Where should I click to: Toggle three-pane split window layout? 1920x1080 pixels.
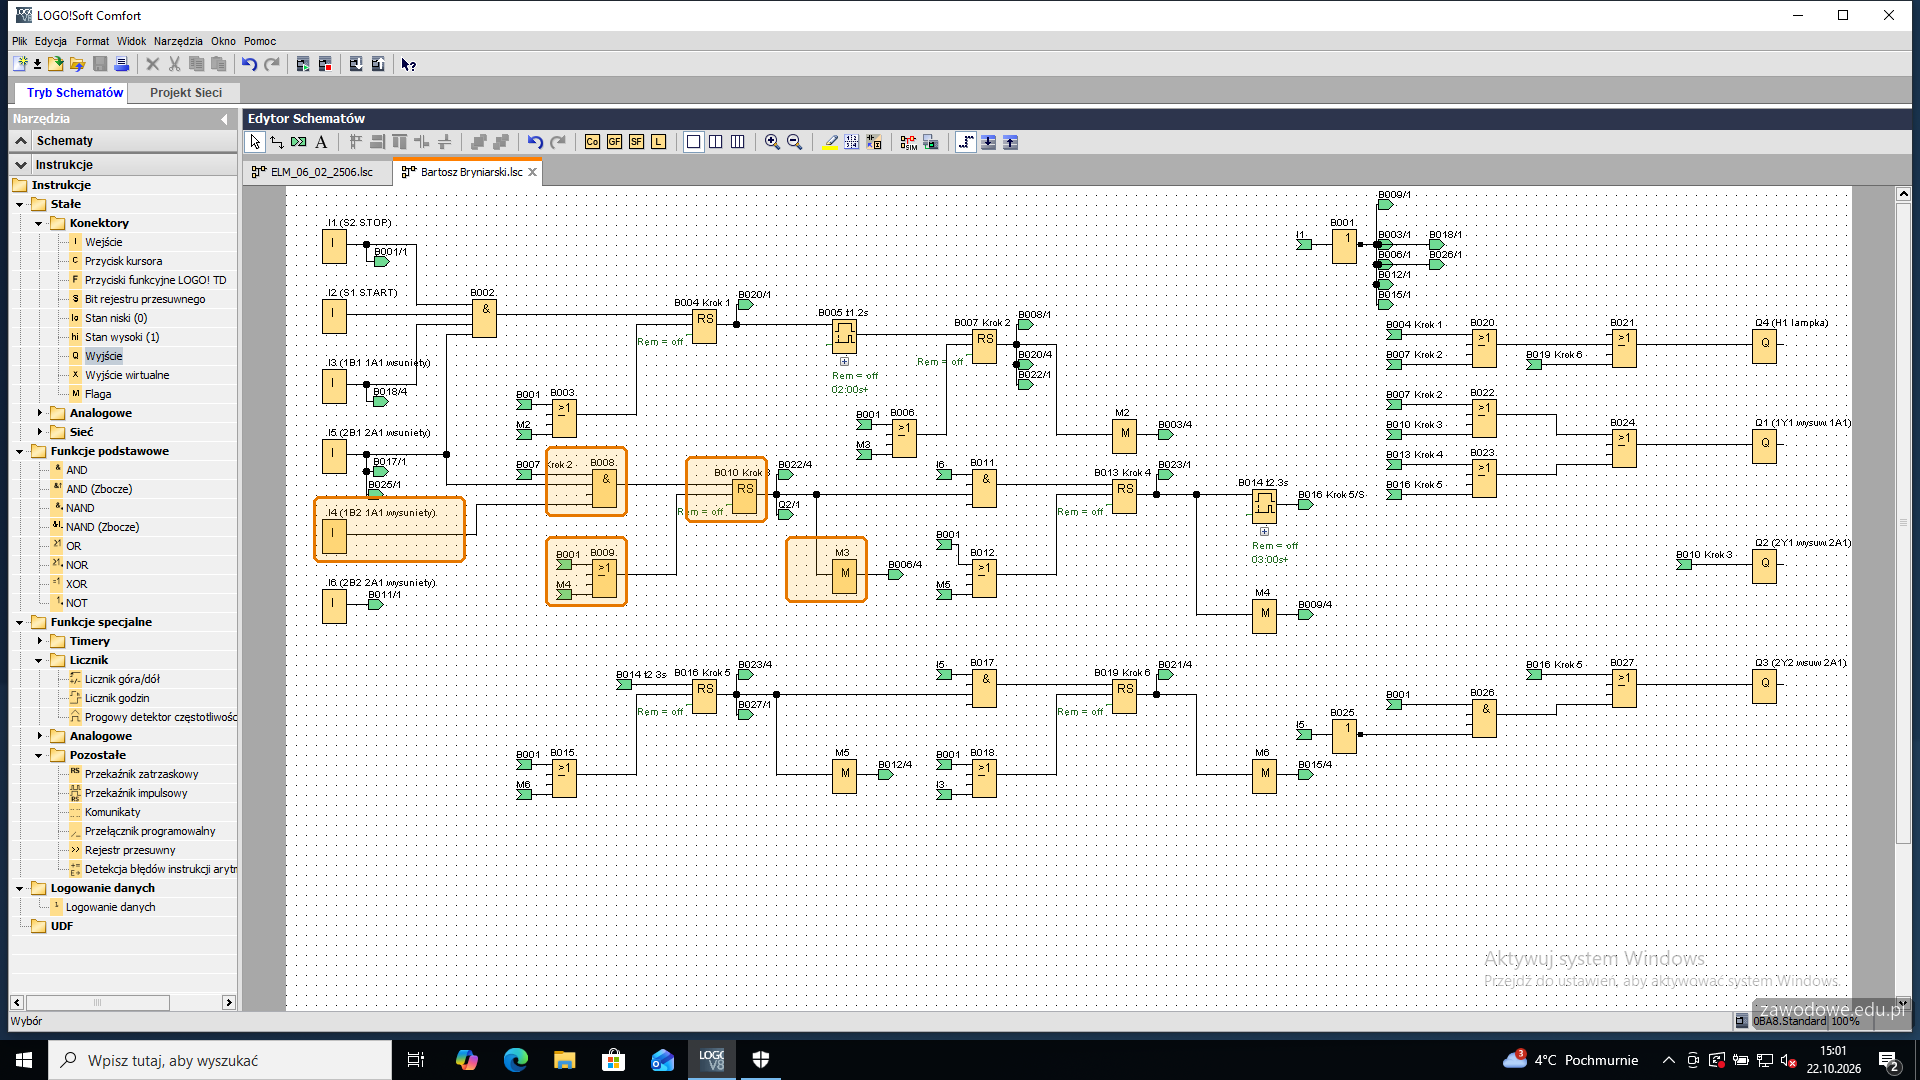click(737, 142)
